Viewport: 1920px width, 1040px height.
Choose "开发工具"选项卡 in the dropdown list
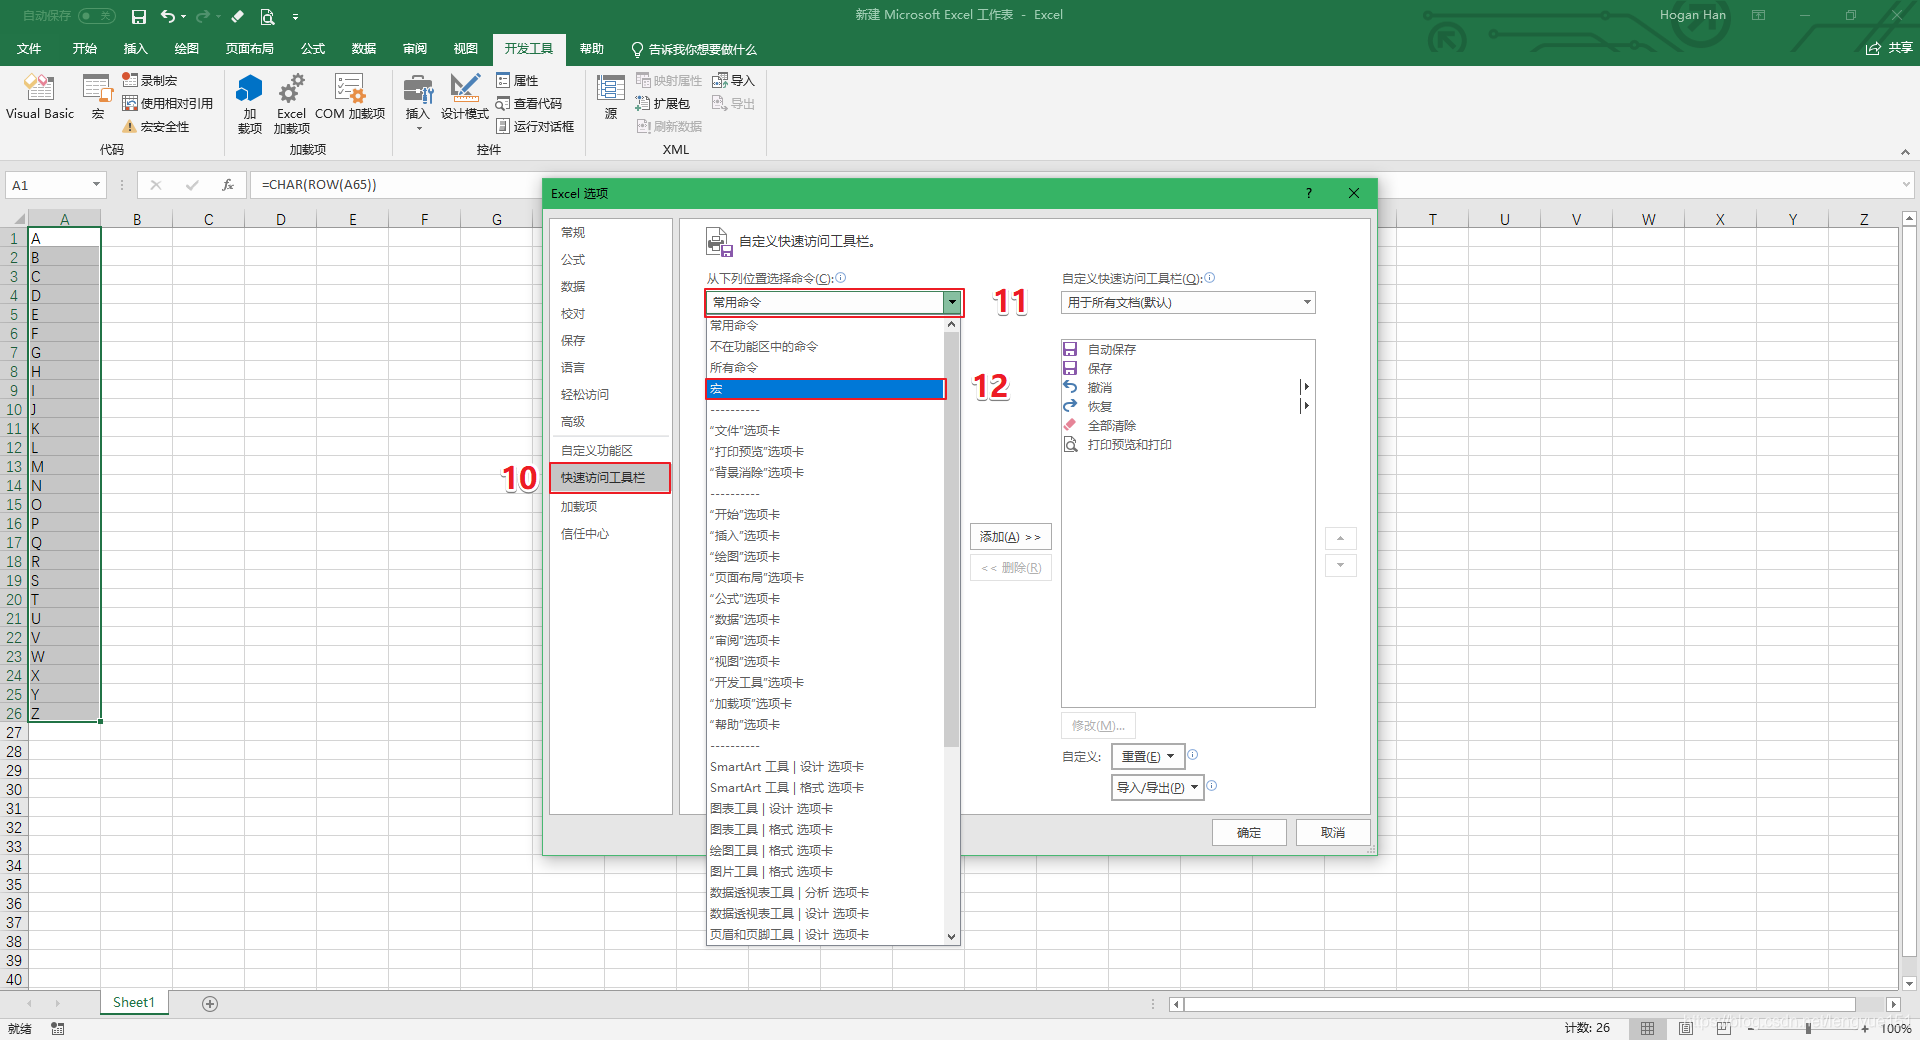(x=825, y=682)
